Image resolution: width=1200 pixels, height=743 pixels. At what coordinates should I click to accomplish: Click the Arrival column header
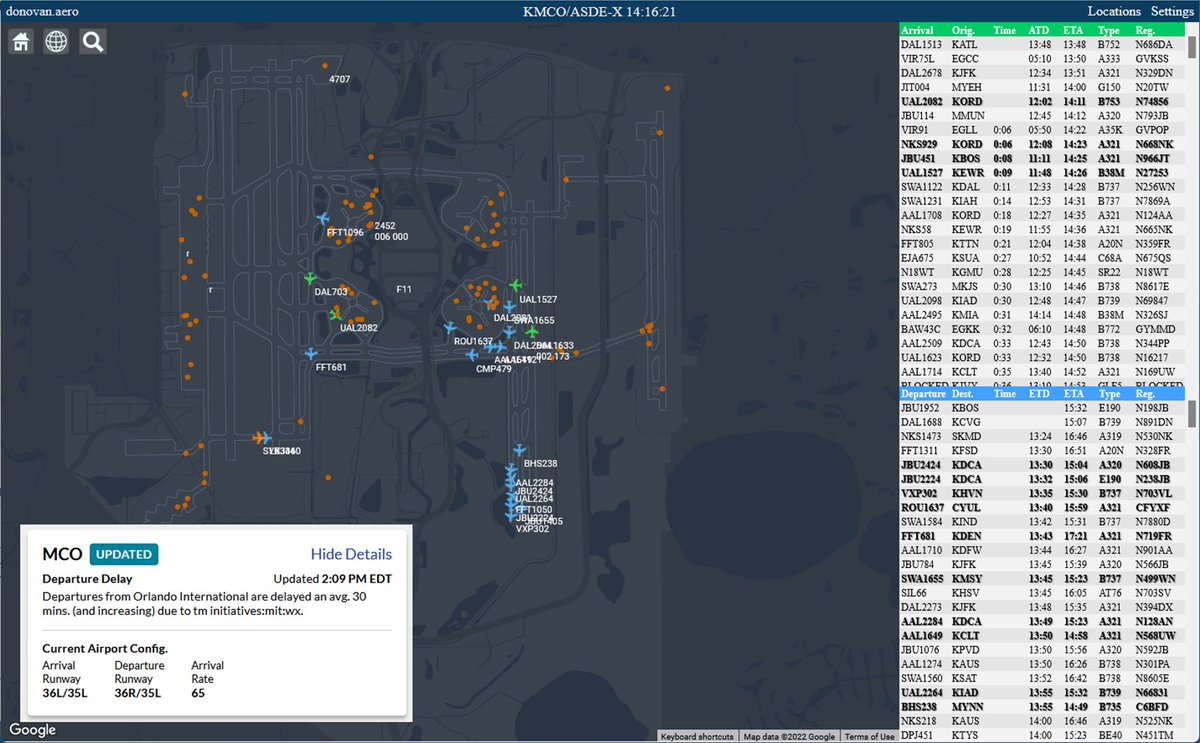[x=918, y=31]
